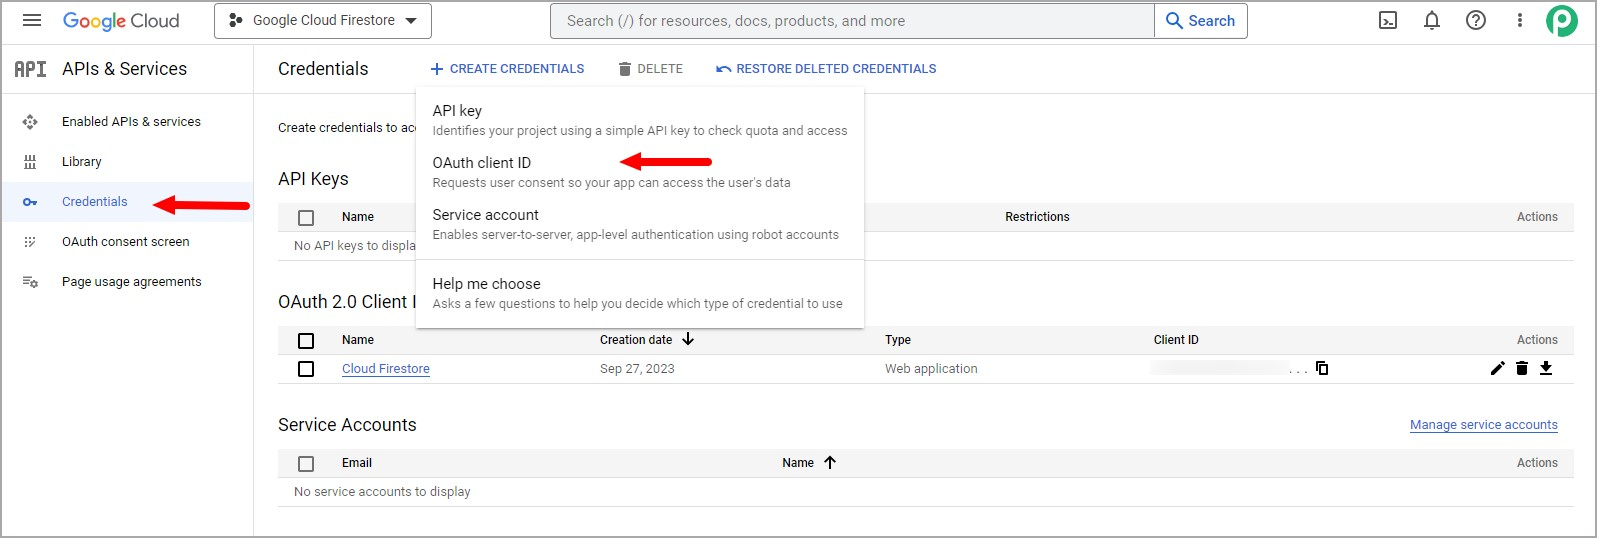The width and height of the screenshot is (1597, 538).
Task: Click RESTORE DELETED CREDENTIALS
Action: click(x=826, y=69)
